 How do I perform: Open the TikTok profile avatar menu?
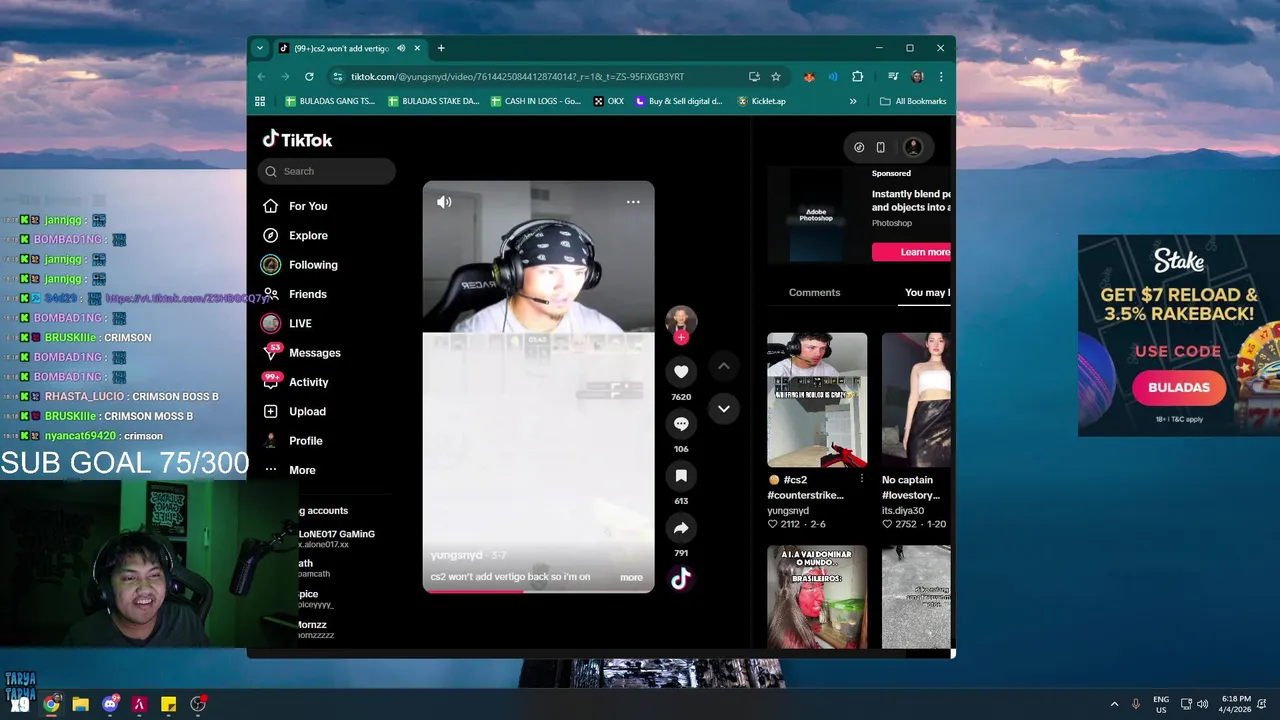[913, 147]
